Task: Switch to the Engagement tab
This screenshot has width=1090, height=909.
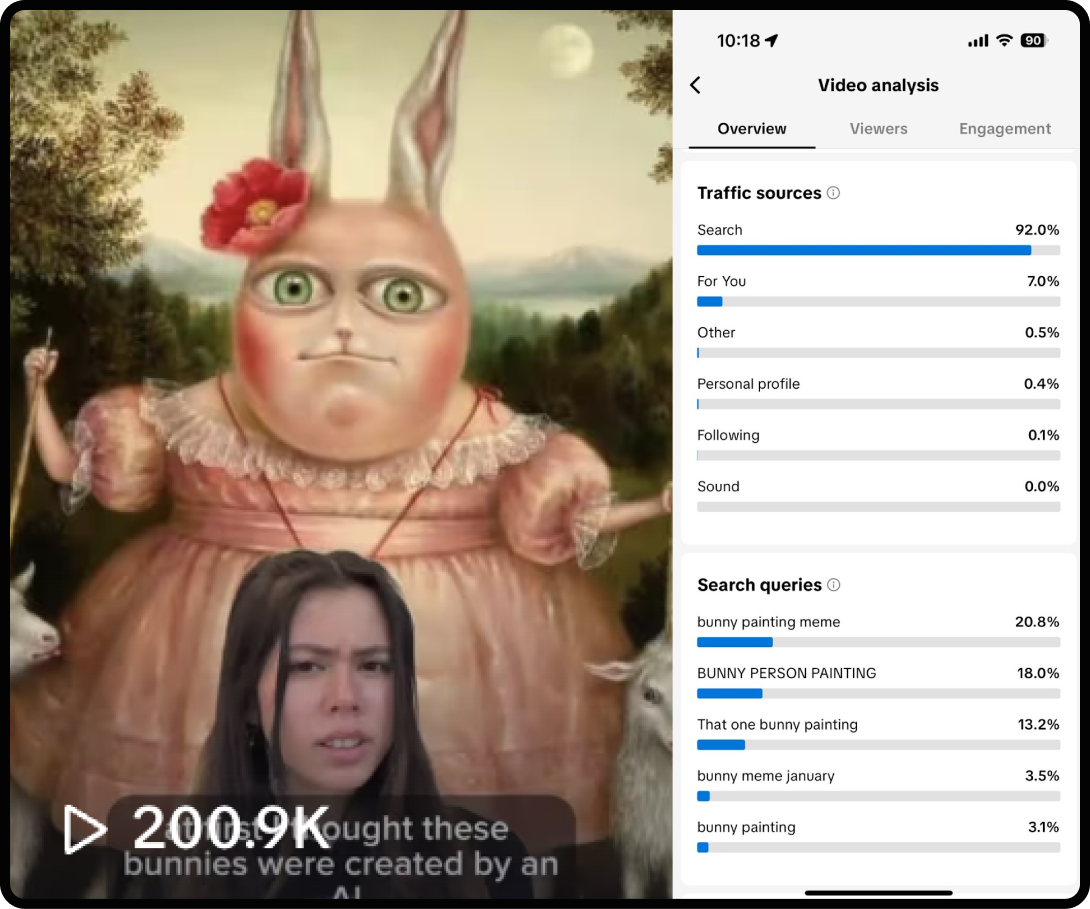Action: click(x=1004, y=129)
